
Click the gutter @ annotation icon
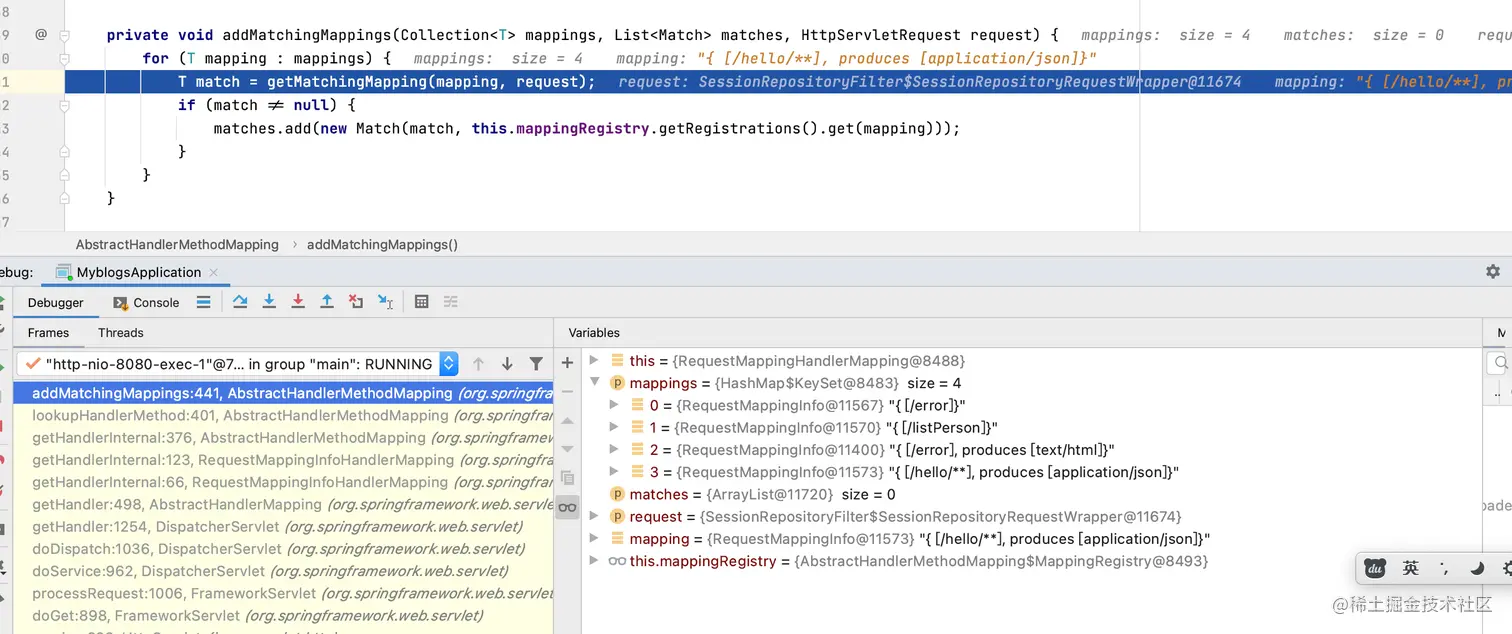(x=41, y=34)
